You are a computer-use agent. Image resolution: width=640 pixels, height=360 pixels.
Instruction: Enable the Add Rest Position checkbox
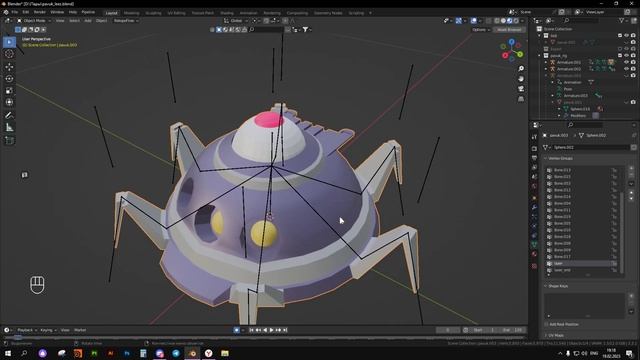point(547,324)
